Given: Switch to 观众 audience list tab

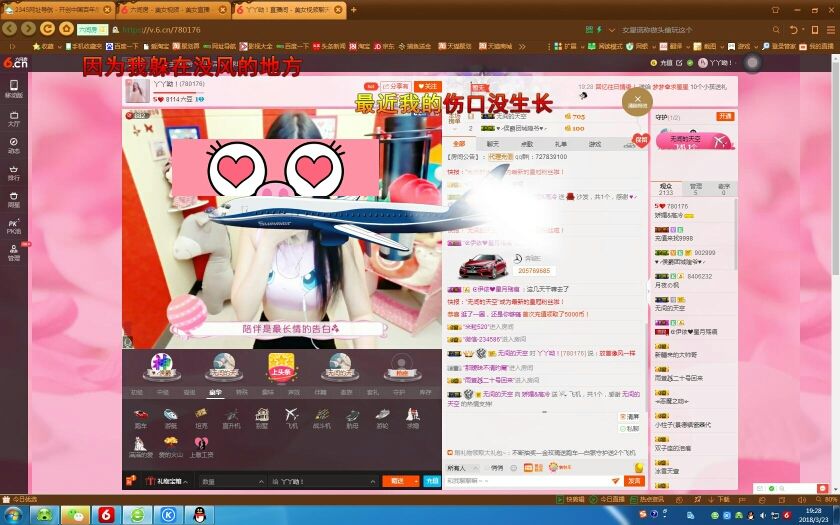Looking at the screenshot, I should 666,189.
